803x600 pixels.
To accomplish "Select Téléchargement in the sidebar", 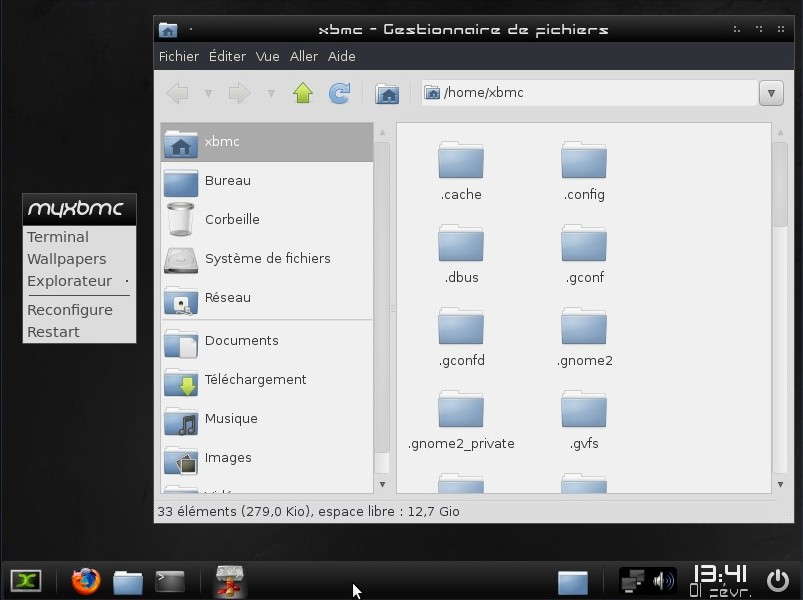I will (255, 380).
